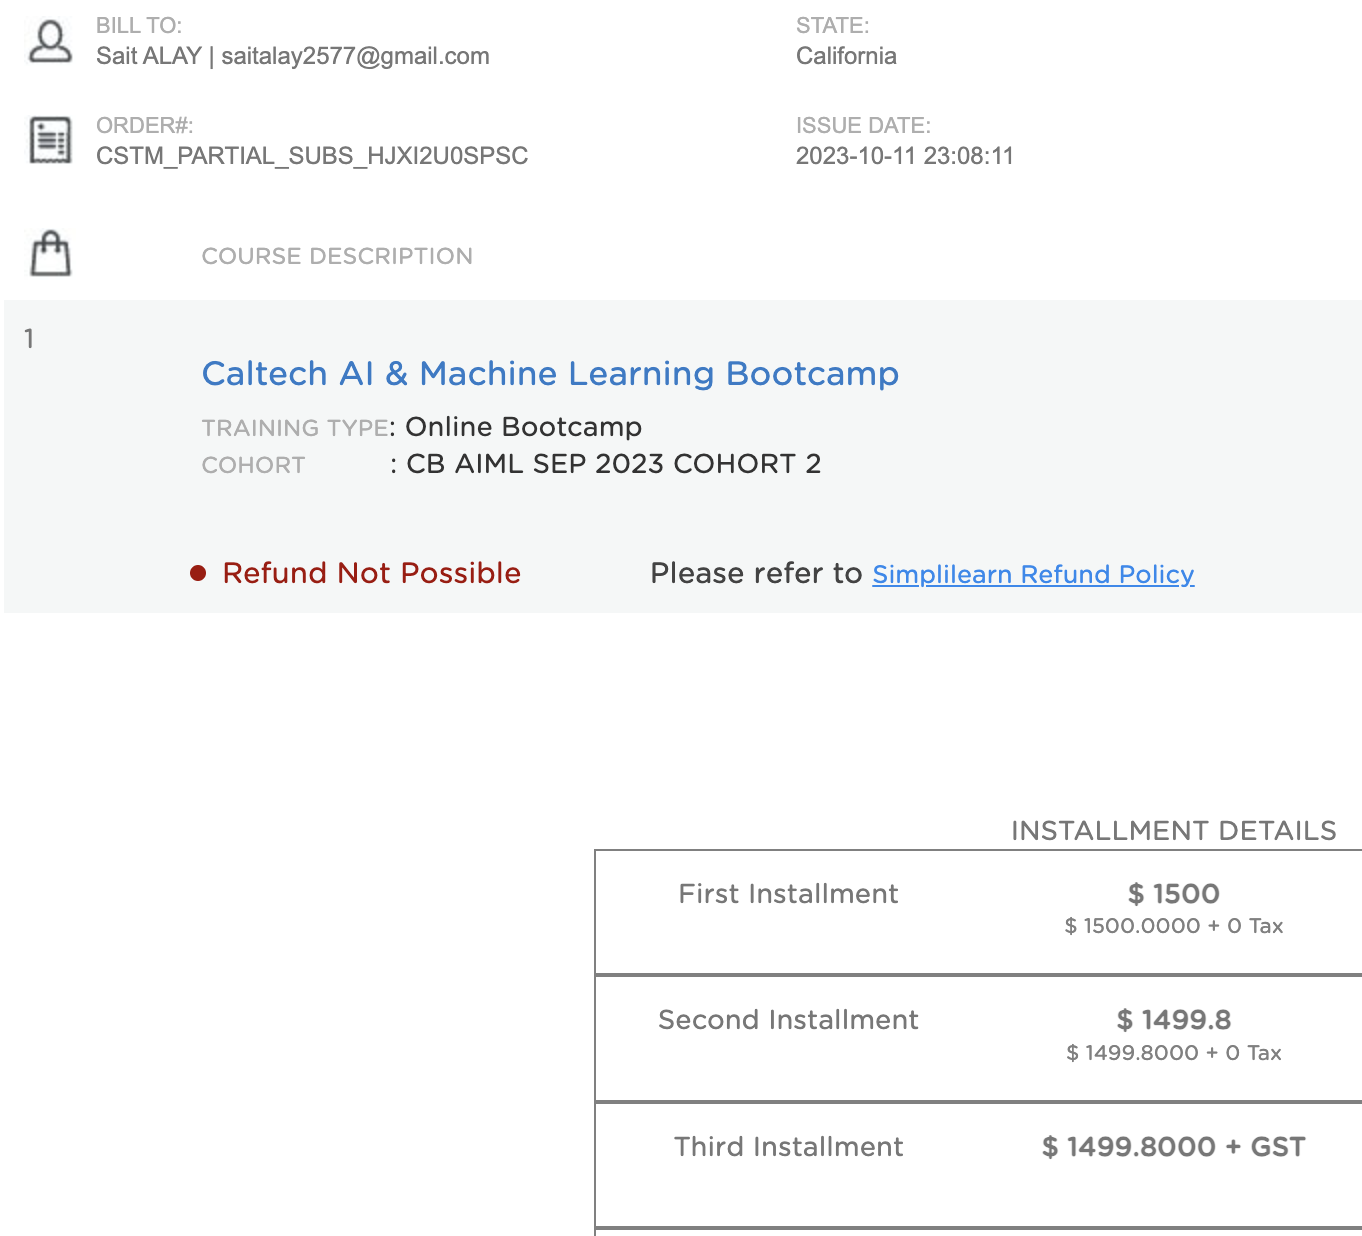Click the Second Installment row label
This screenshot has width=1362, height=1236.
coord(788,1020)
